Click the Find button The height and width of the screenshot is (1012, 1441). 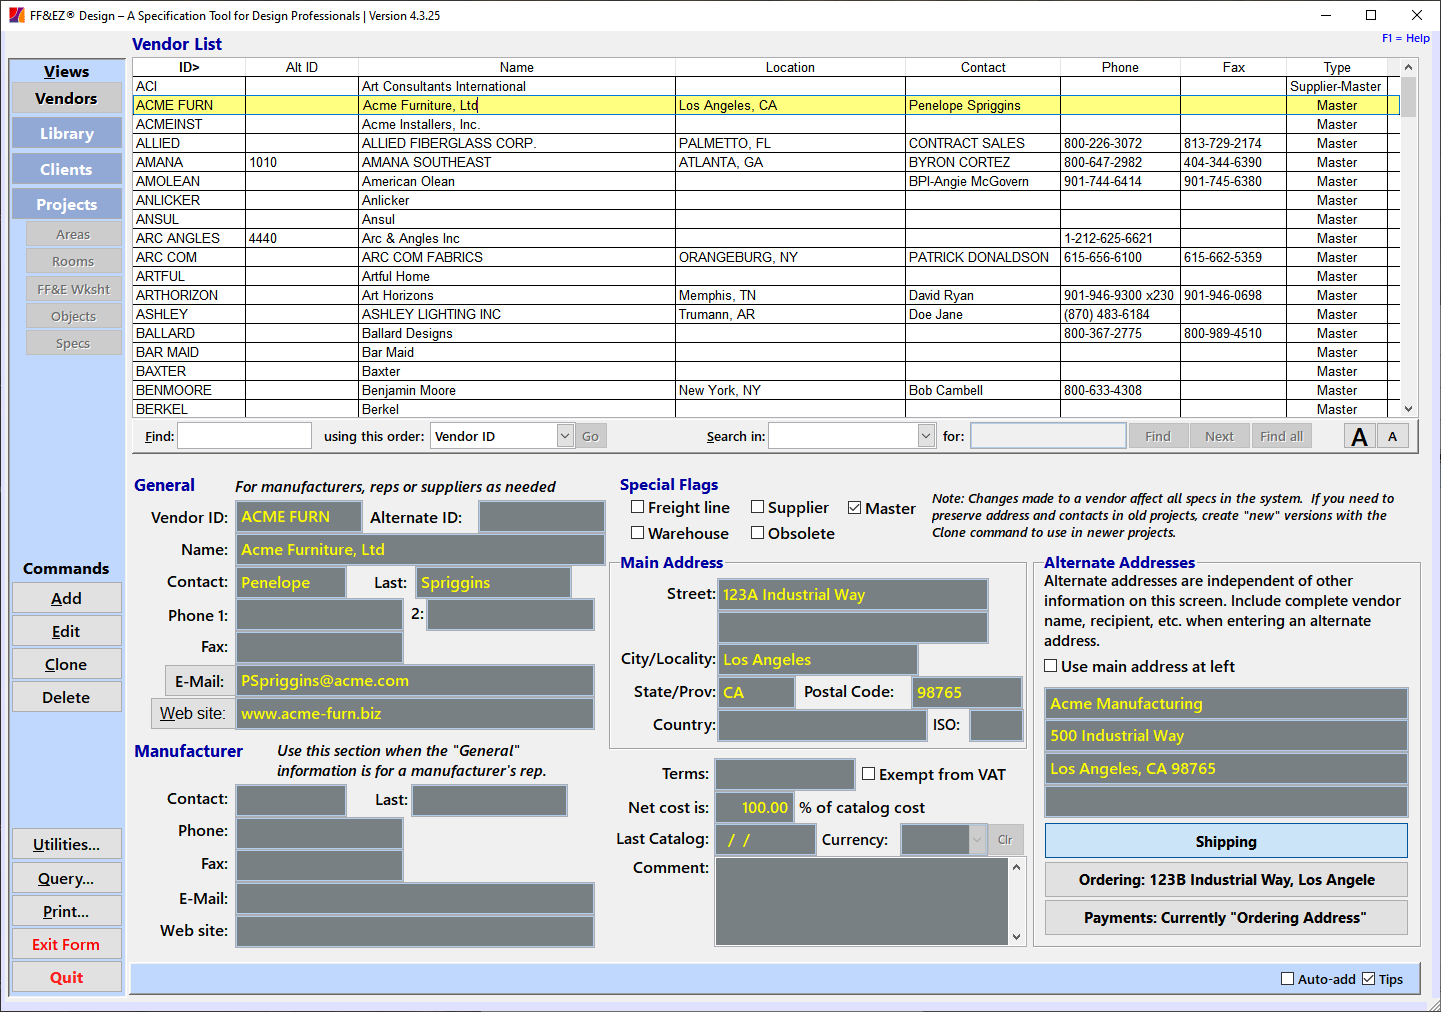click(1158, 436)
